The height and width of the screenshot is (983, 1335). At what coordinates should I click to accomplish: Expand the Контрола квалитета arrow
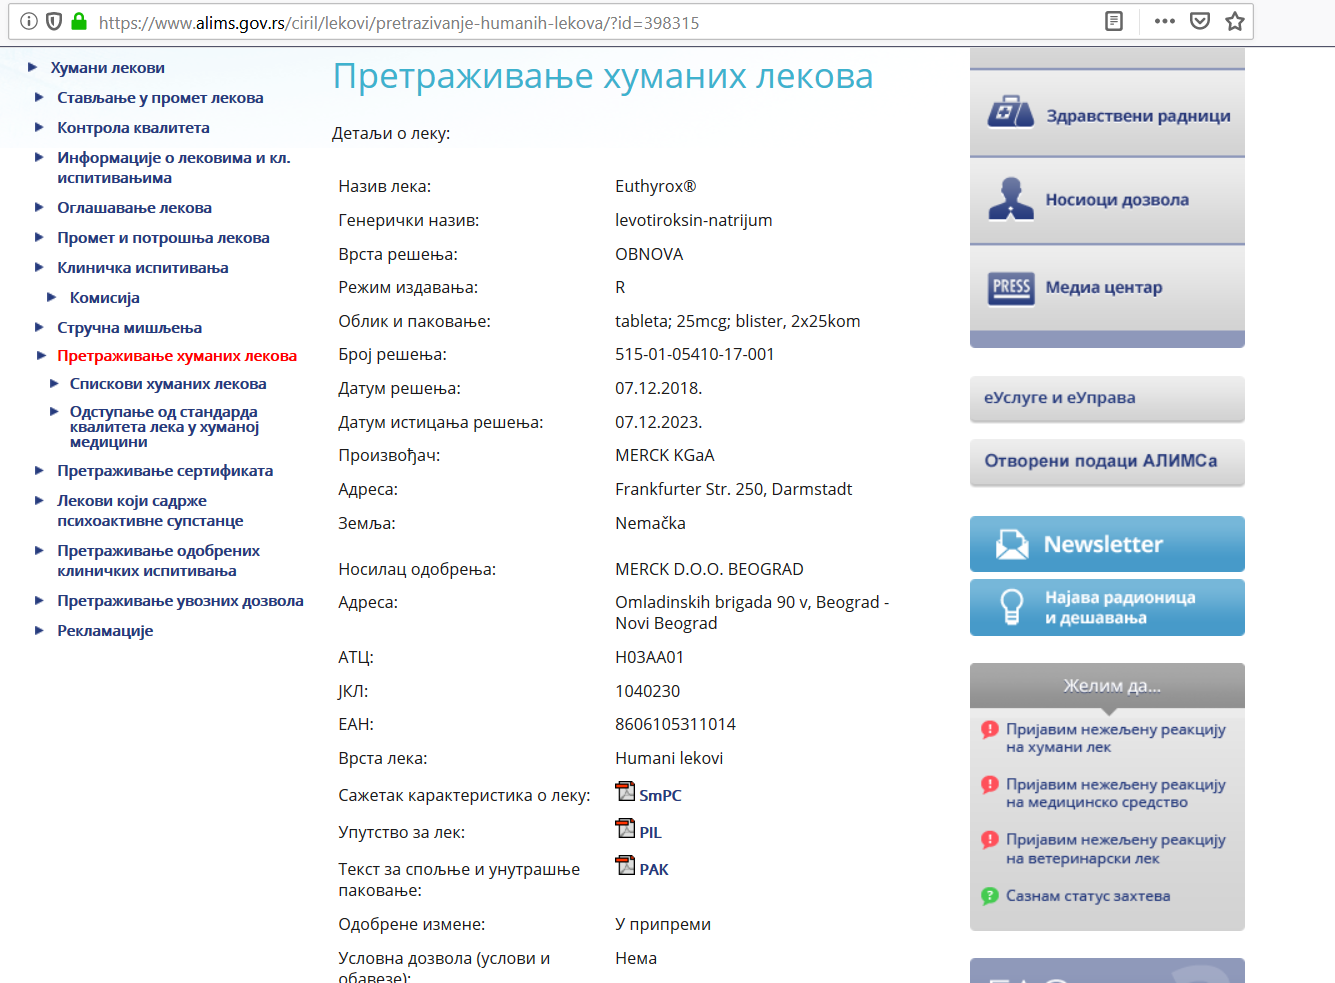click(x=39, y=127)
